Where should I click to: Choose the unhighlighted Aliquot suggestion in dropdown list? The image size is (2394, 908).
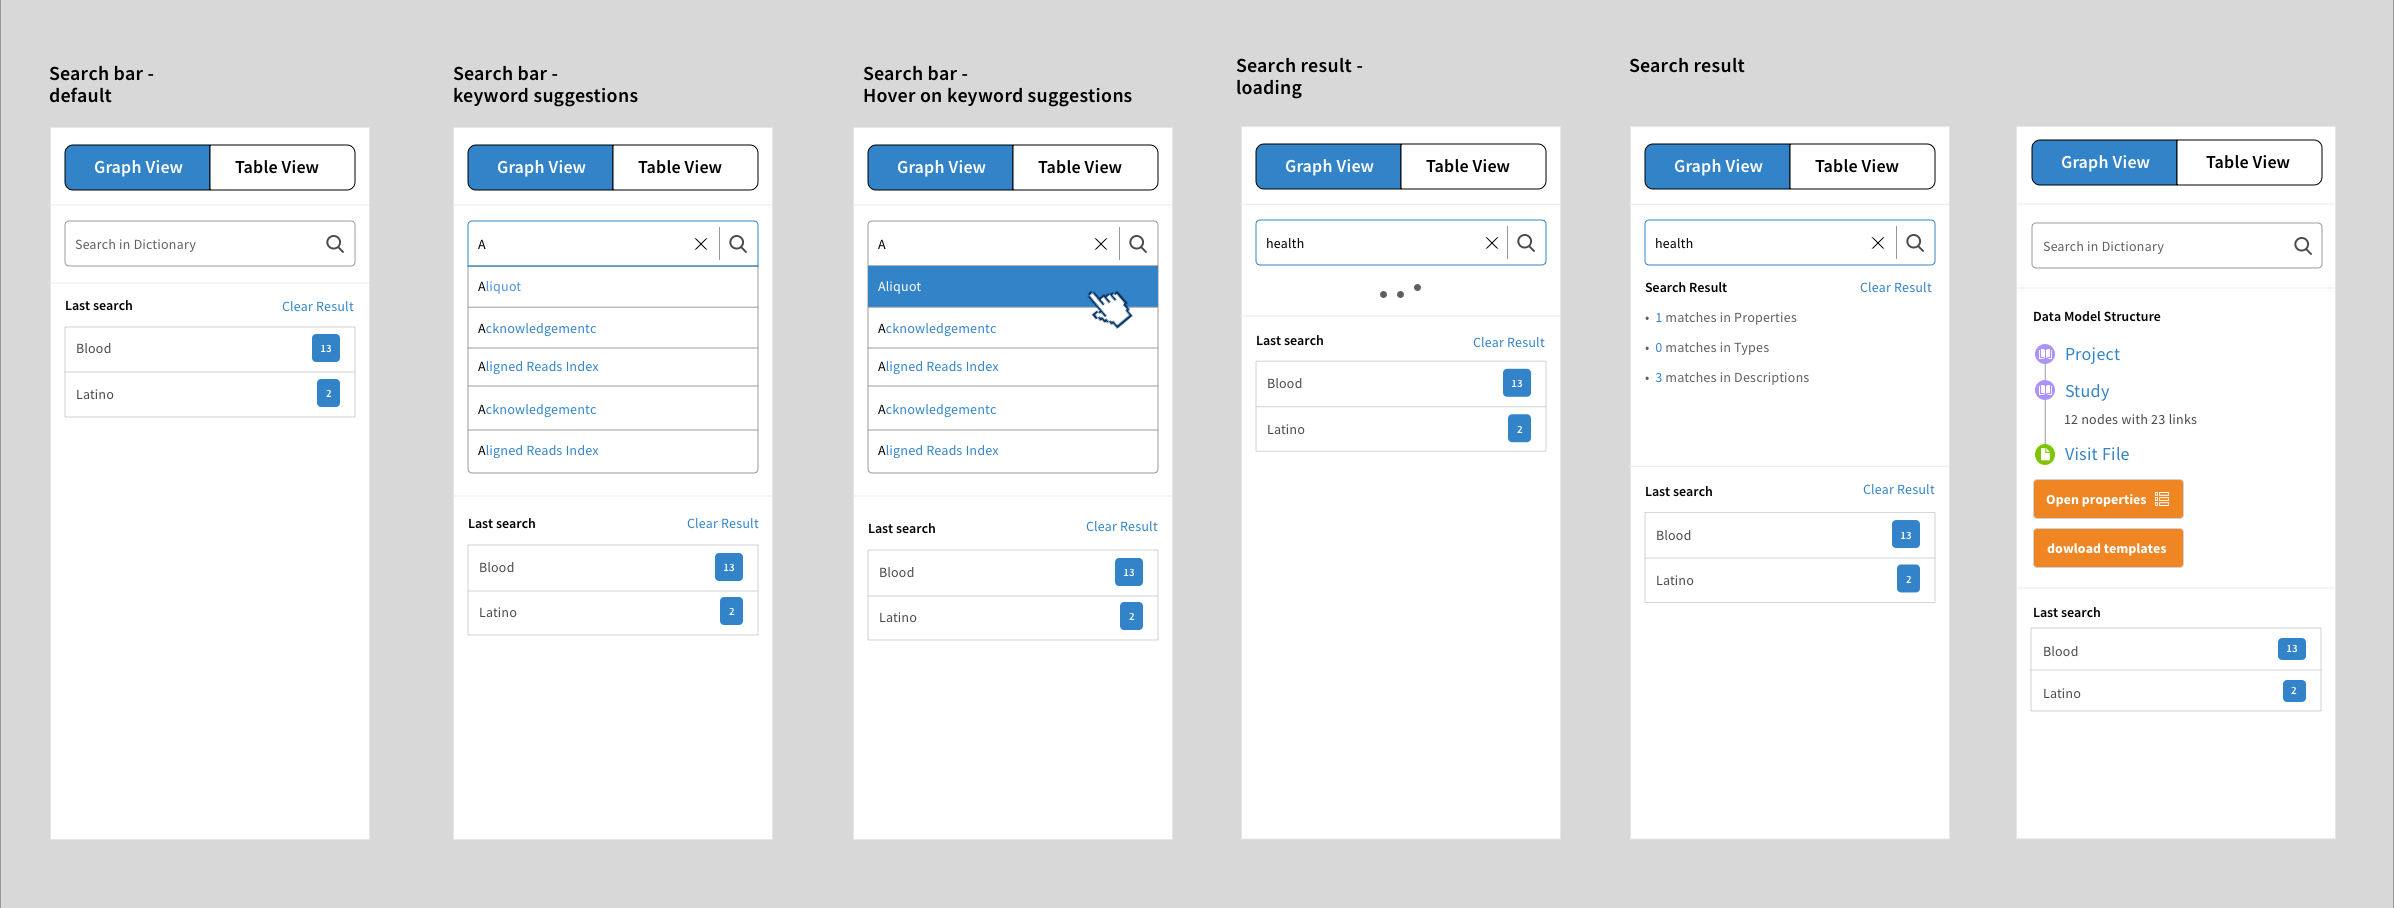click(x=613, y=286)
